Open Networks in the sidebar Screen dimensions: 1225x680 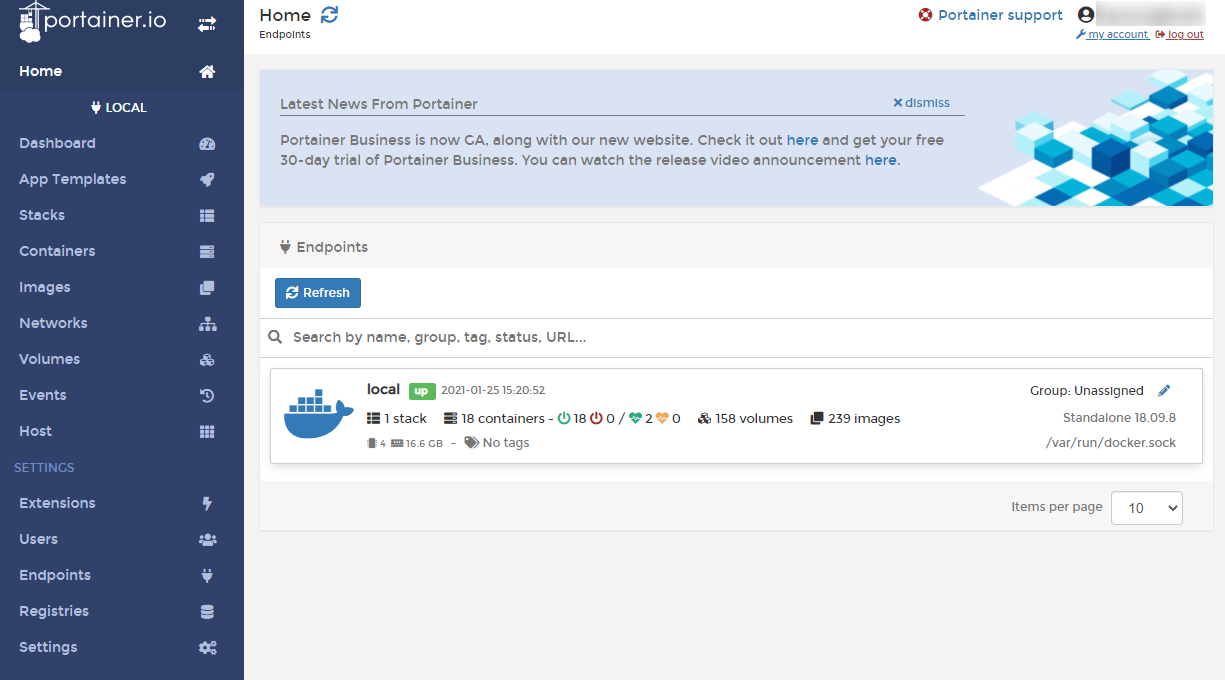[122, 324]
